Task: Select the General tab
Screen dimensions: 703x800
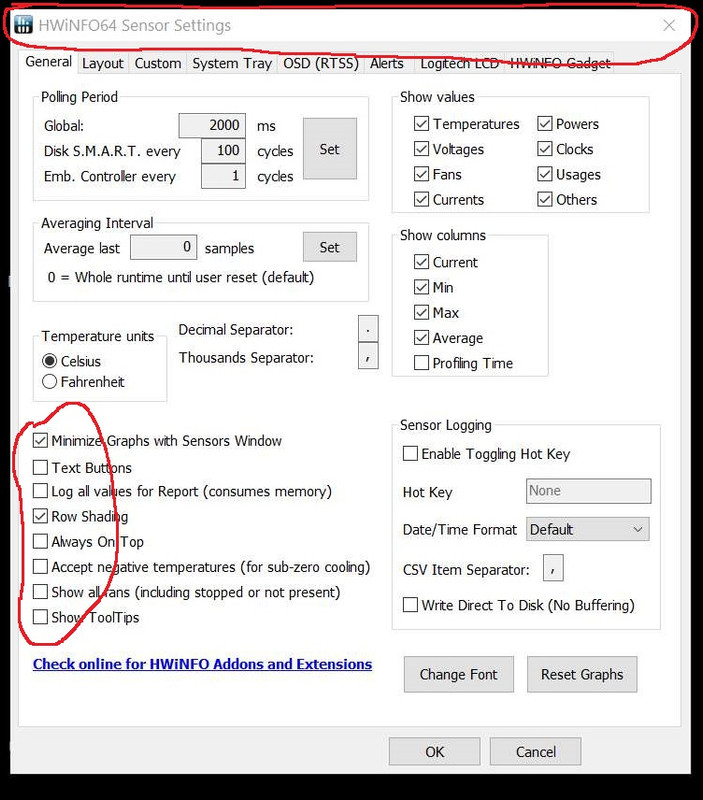Action: click(x=48, y=62)
